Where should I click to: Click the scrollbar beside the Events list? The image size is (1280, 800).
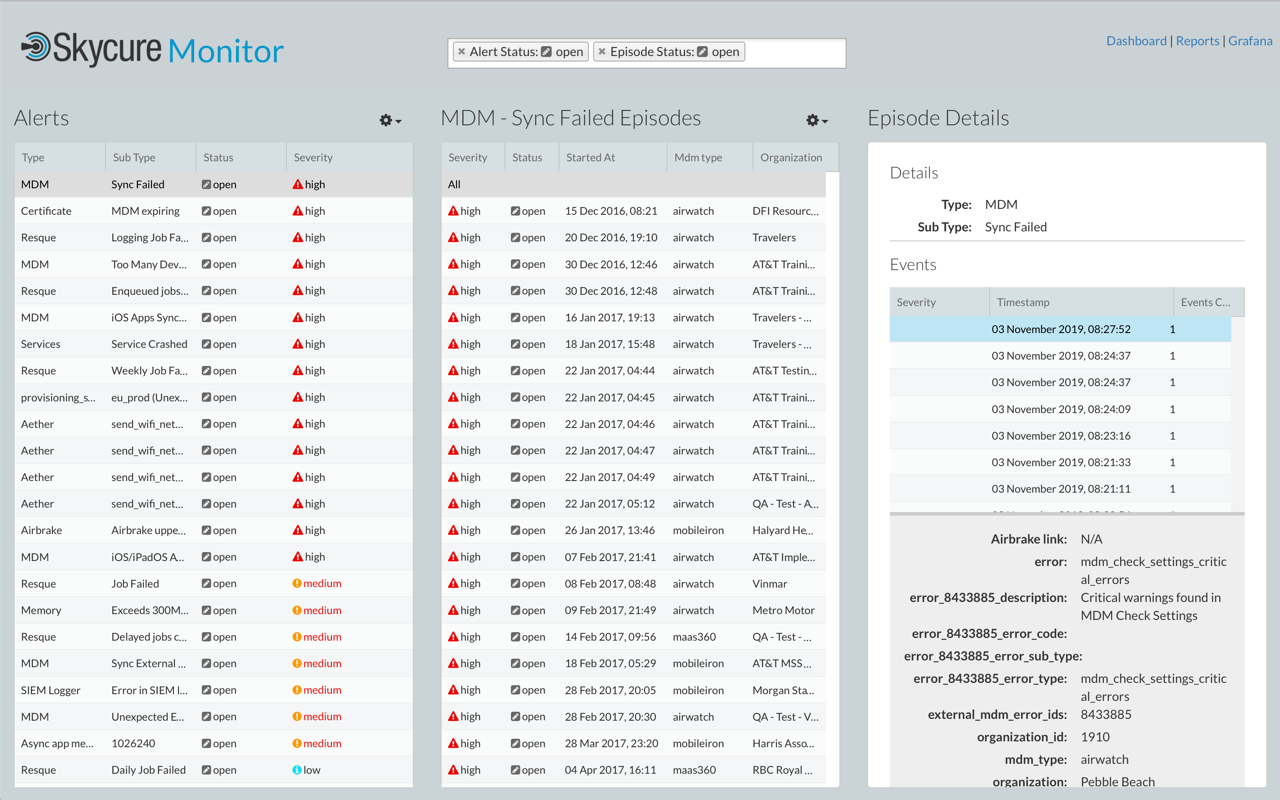[x=1238, y=400]
